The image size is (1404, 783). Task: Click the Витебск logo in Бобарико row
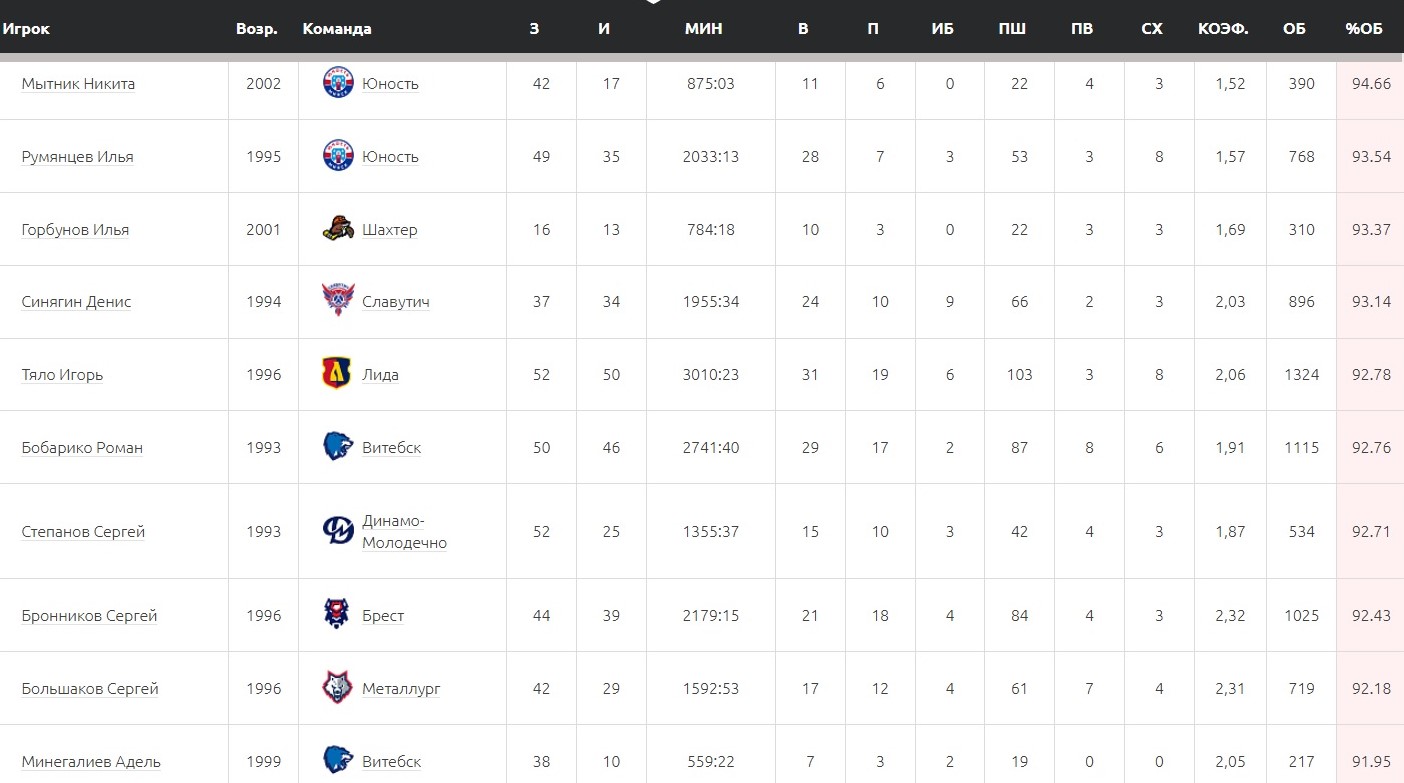click(x=338, y=447)
